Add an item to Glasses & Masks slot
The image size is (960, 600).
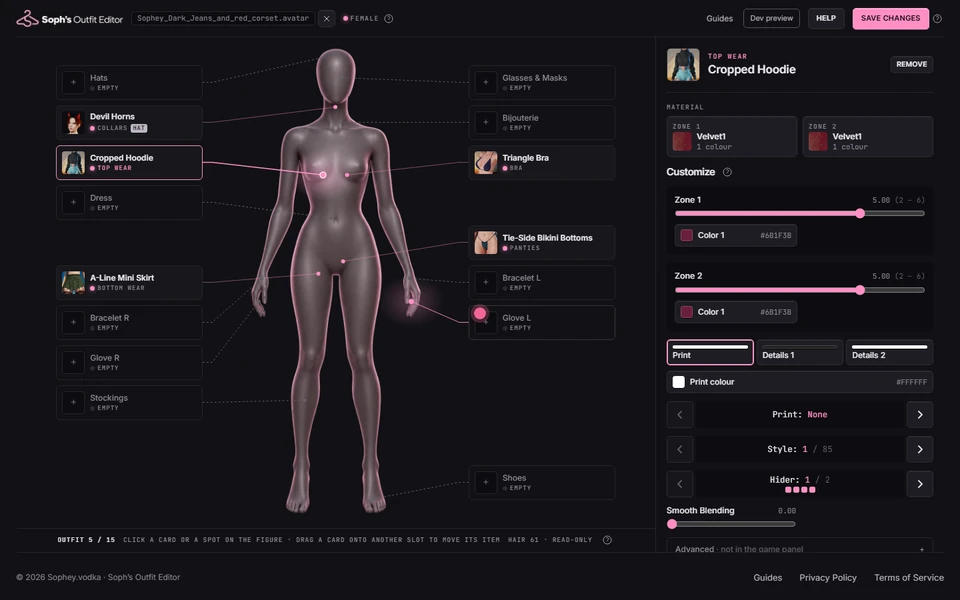(486, 82)
